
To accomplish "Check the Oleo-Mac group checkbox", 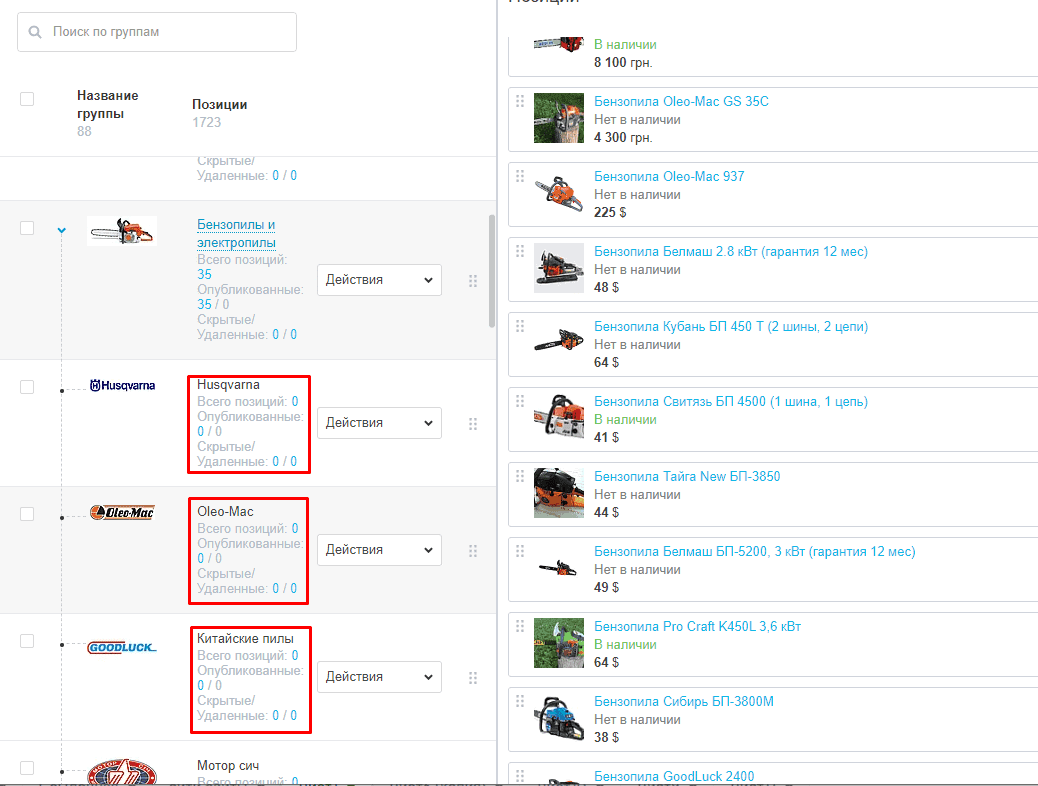I will (x=27, y=514).
